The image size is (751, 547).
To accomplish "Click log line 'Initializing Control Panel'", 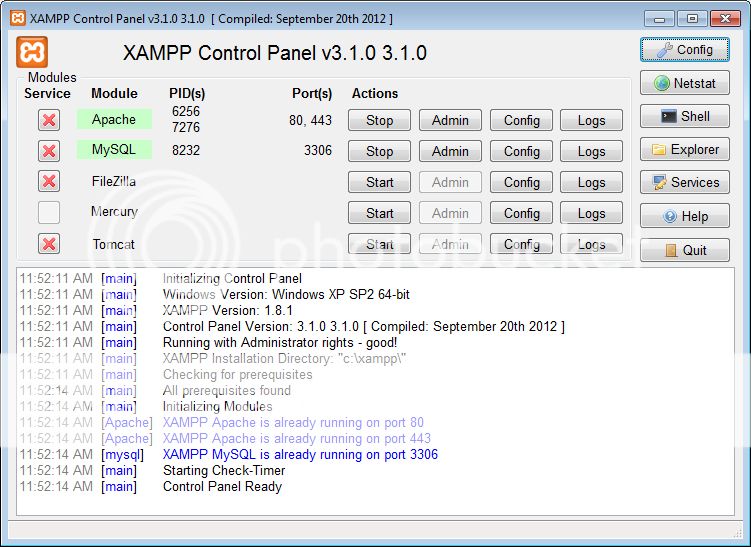I will (232, 278).
